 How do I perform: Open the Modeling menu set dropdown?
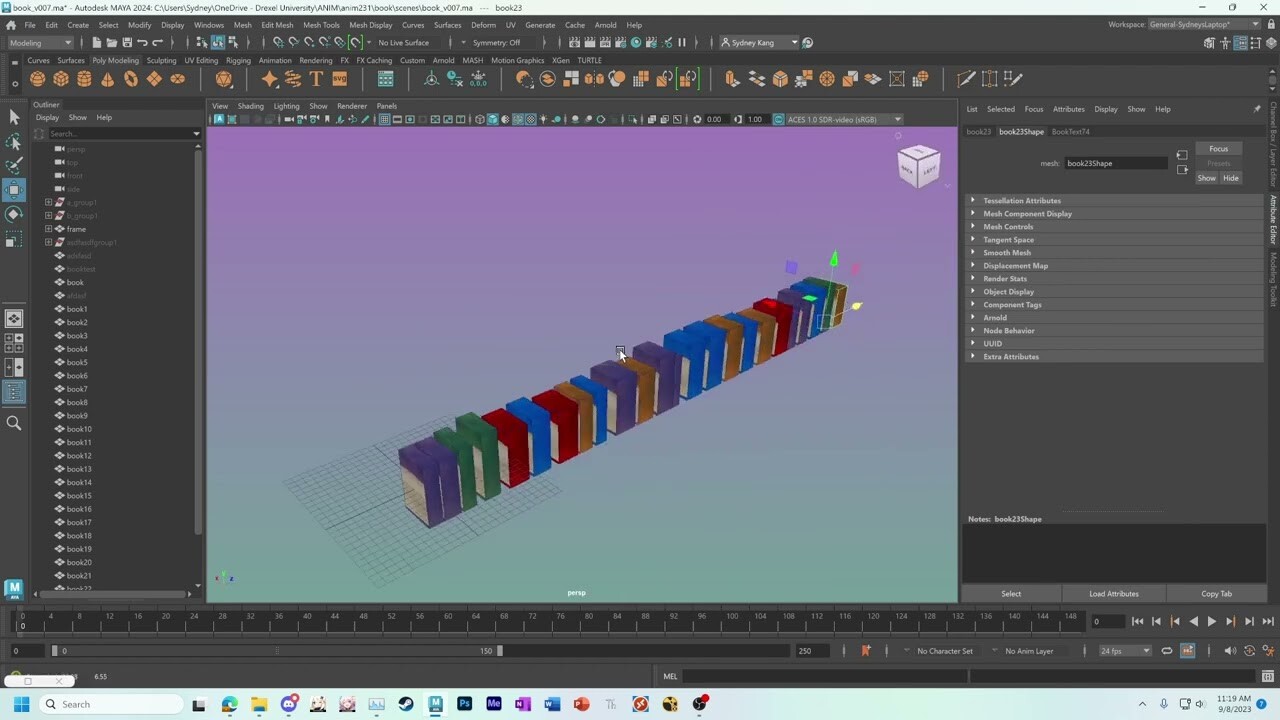pyautogui.click(x=40, y=43)
